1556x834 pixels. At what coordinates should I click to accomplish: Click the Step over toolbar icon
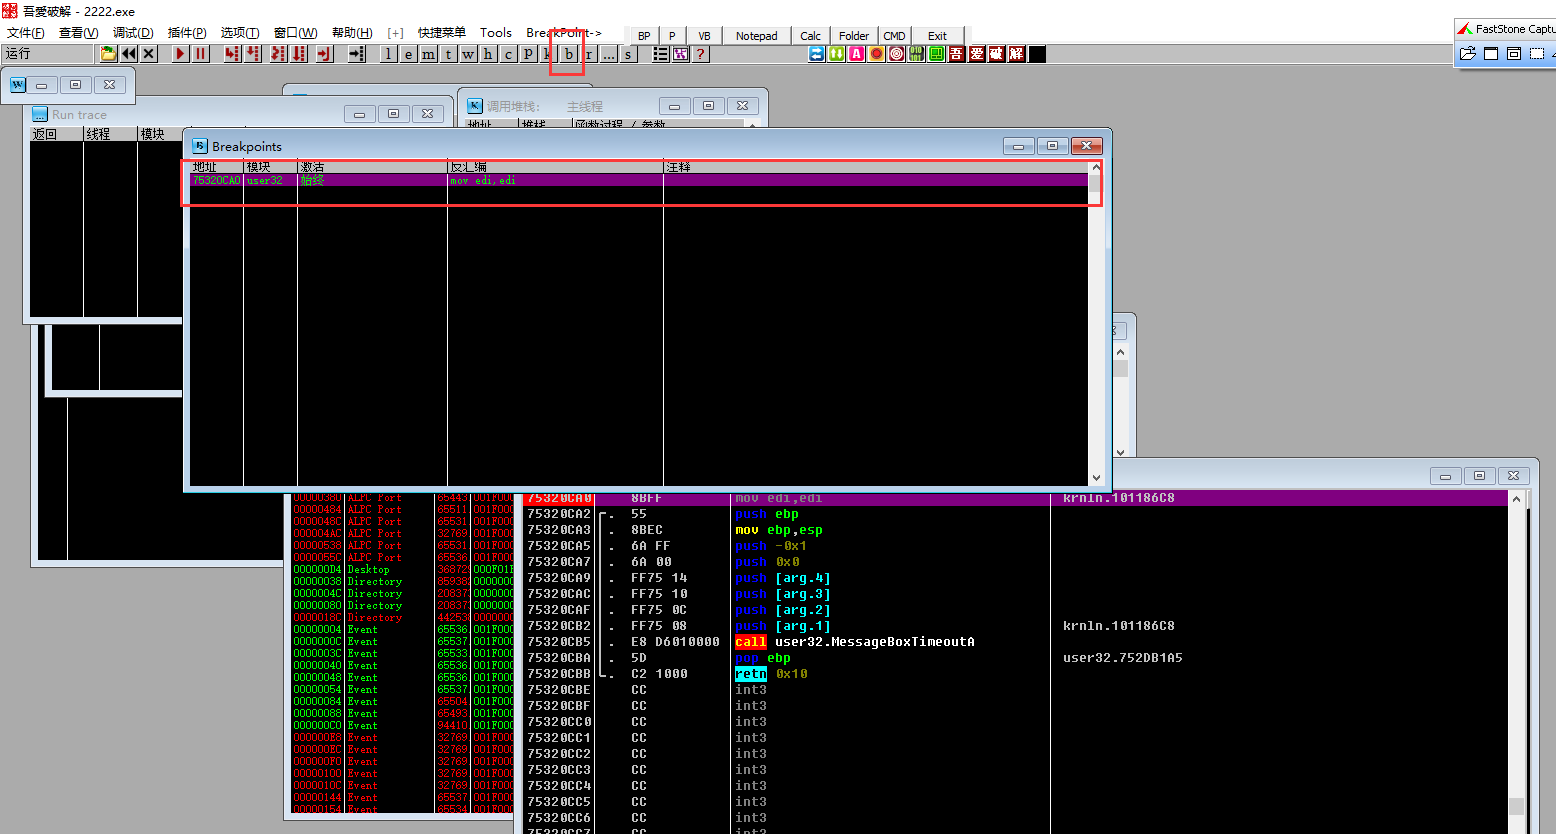(253, 54)
